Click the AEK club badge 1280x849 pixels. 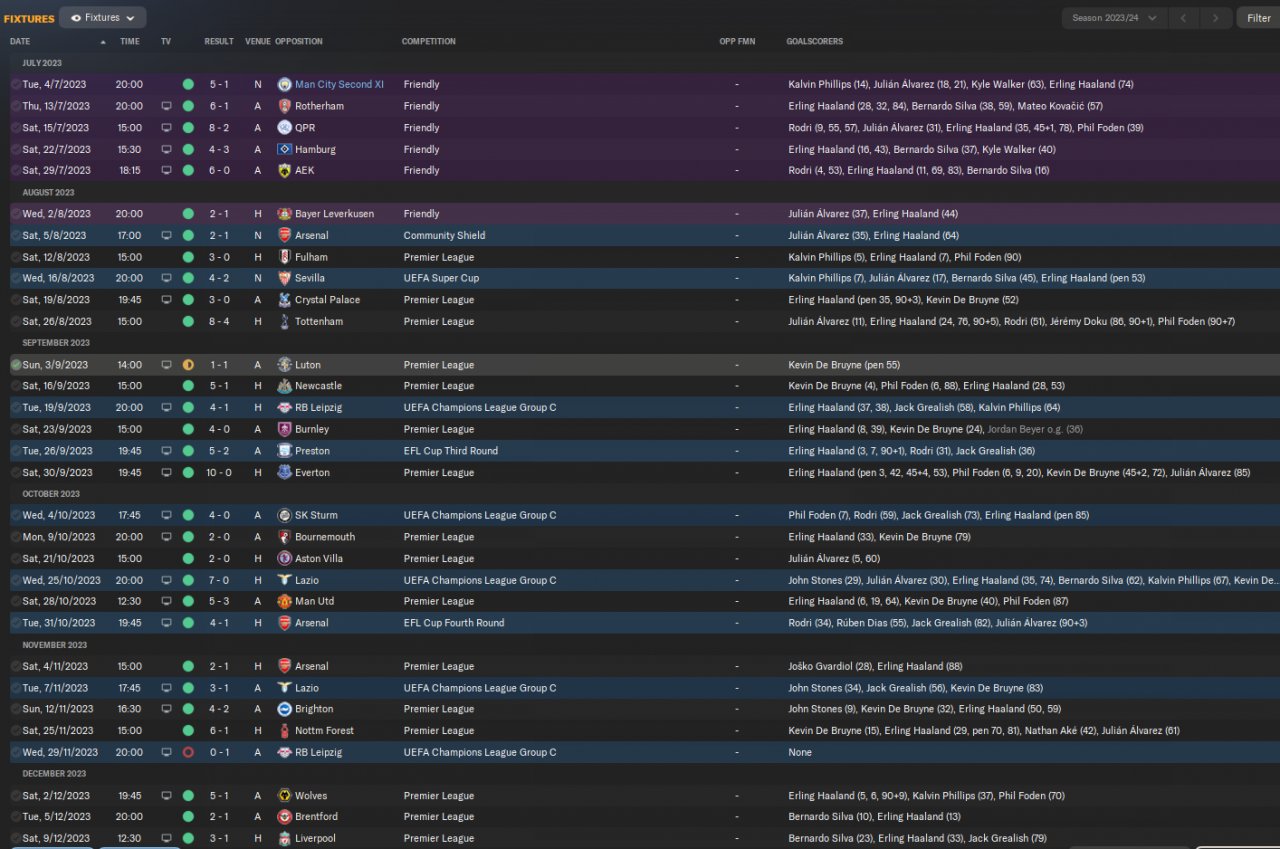click(x=284, y=171)
